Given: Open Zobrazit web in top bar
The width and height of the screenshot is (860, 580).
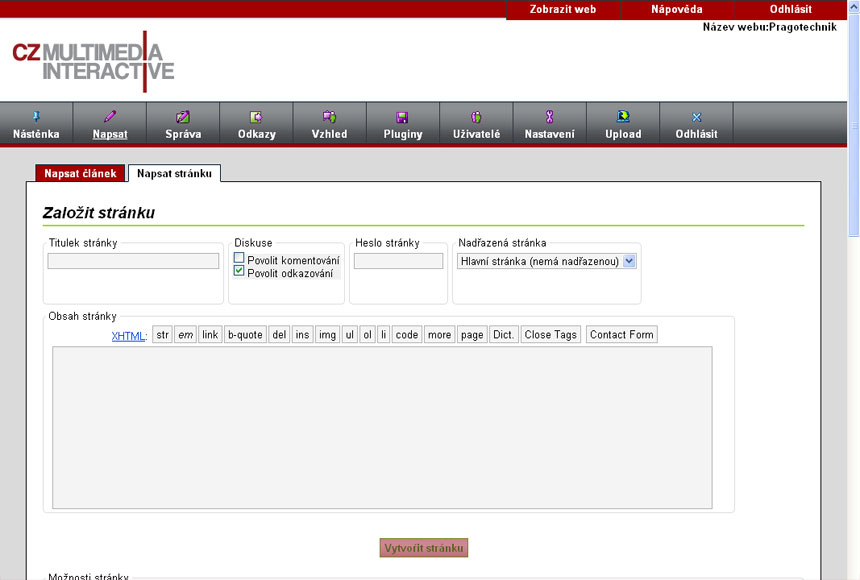Looking at the screenshot, I should tap(563, 9).
